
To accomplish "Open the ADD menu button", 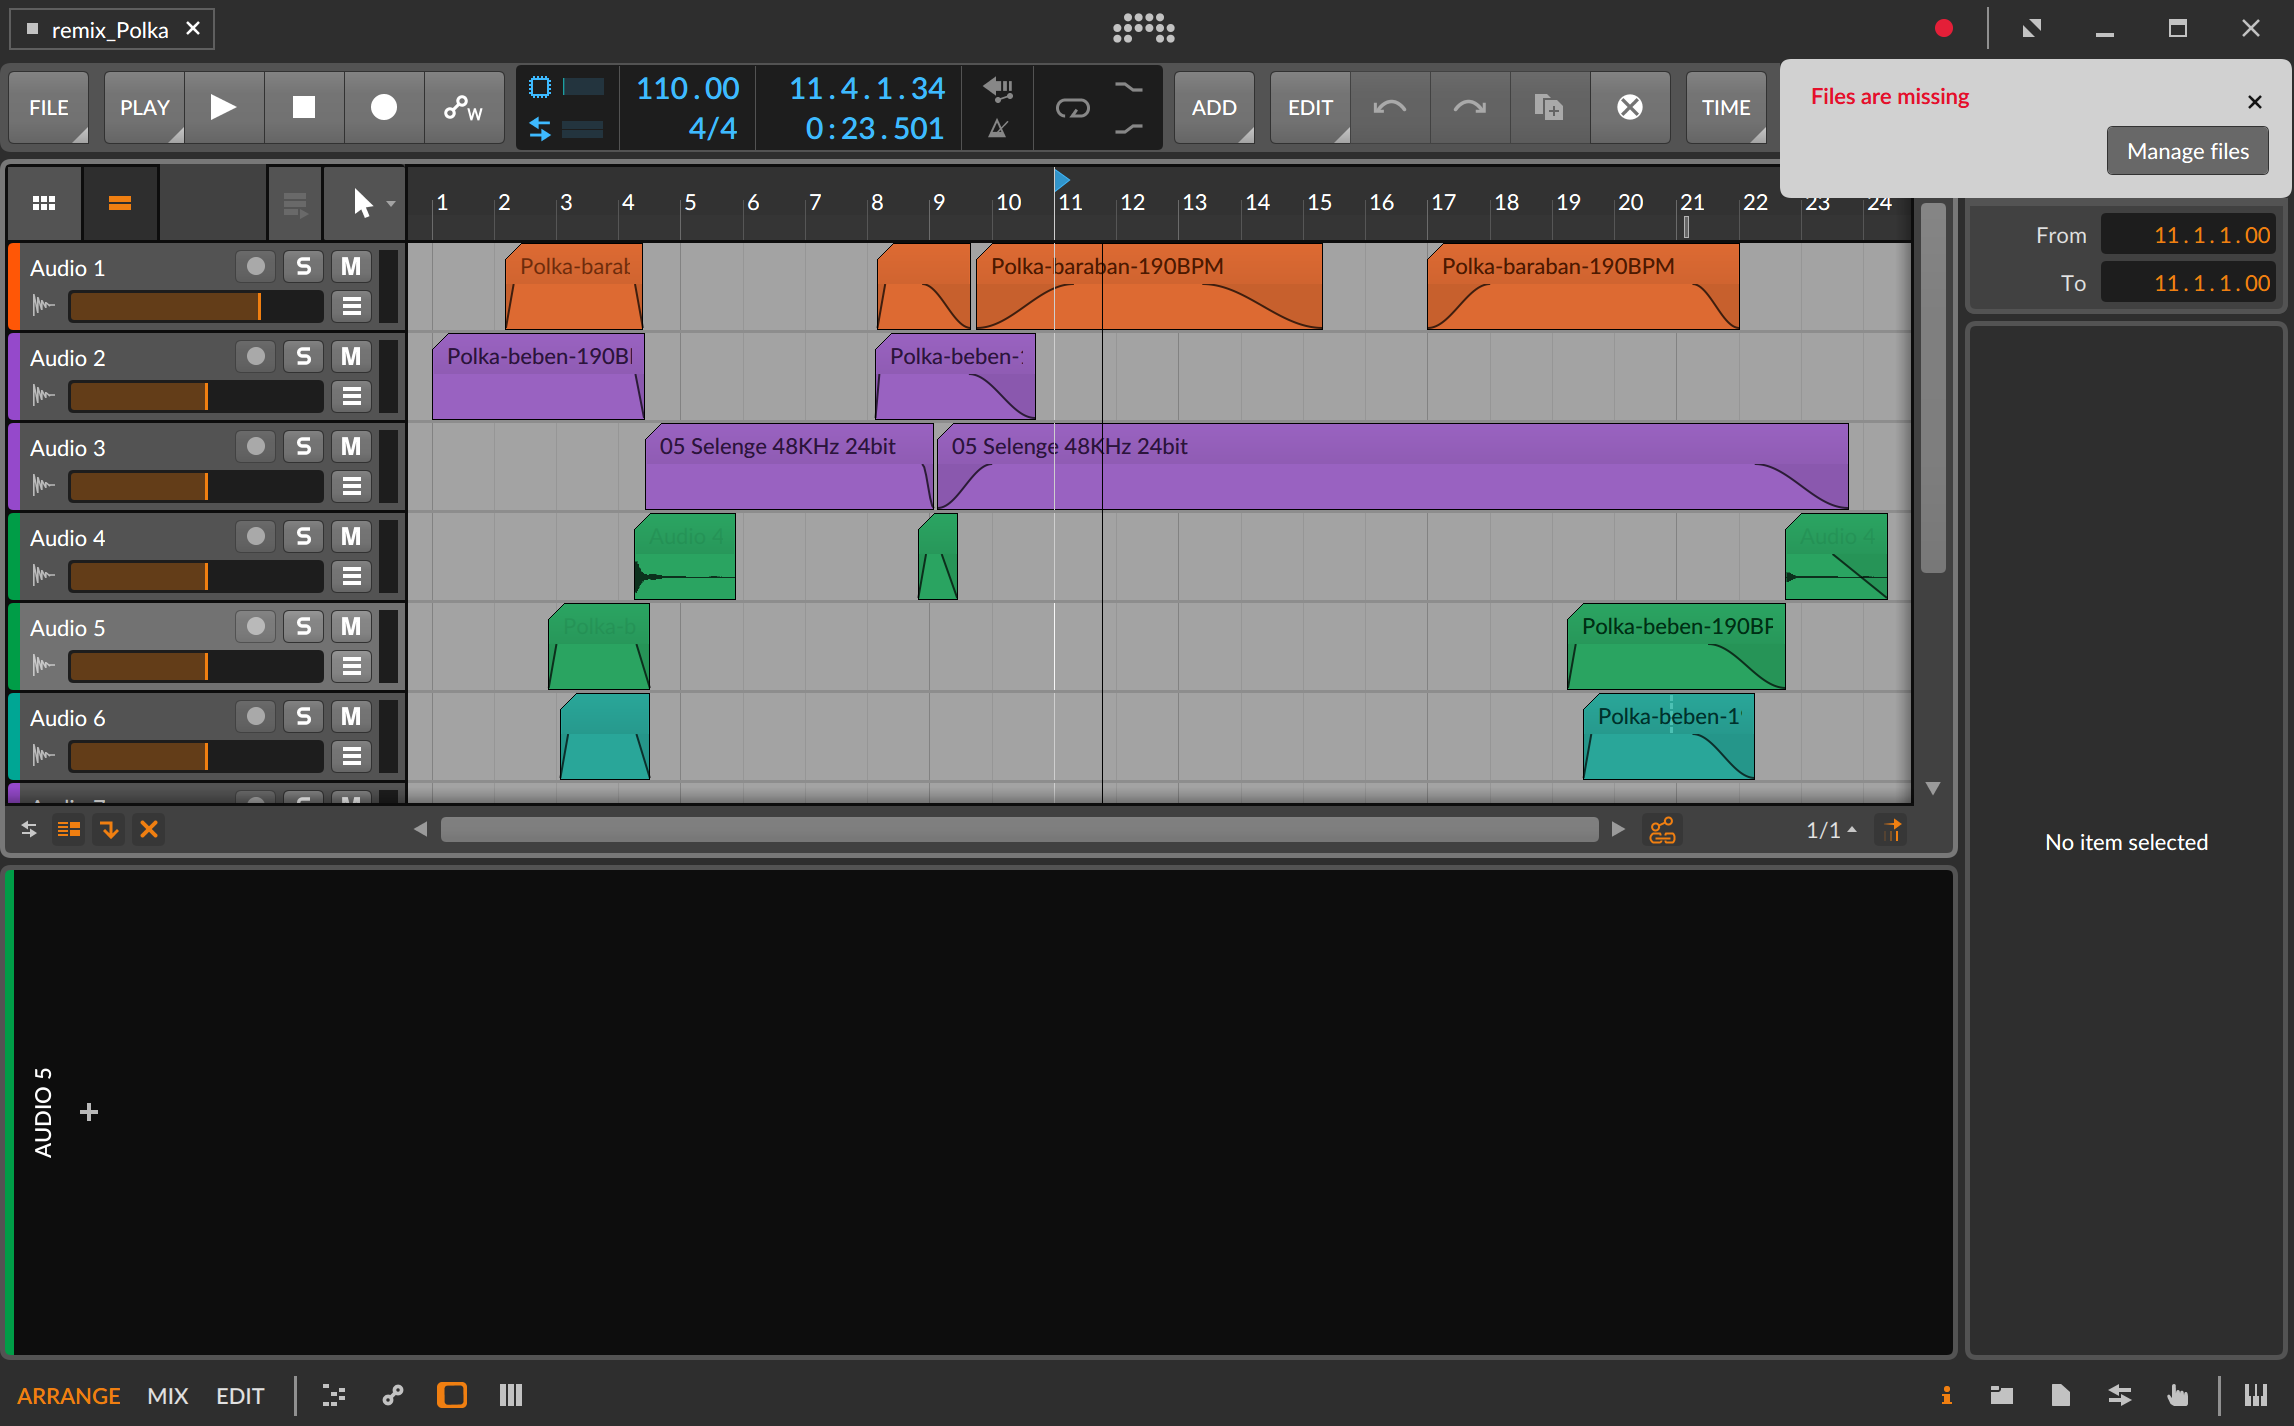I will [x=1214, y=107].
